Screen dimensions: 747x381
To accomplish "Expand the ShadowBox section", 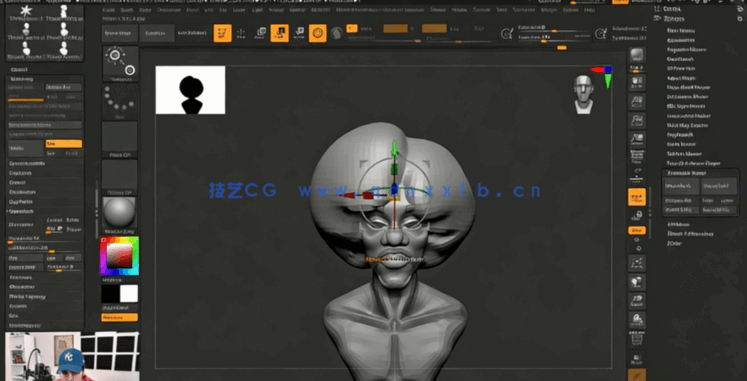I will 22,192.
